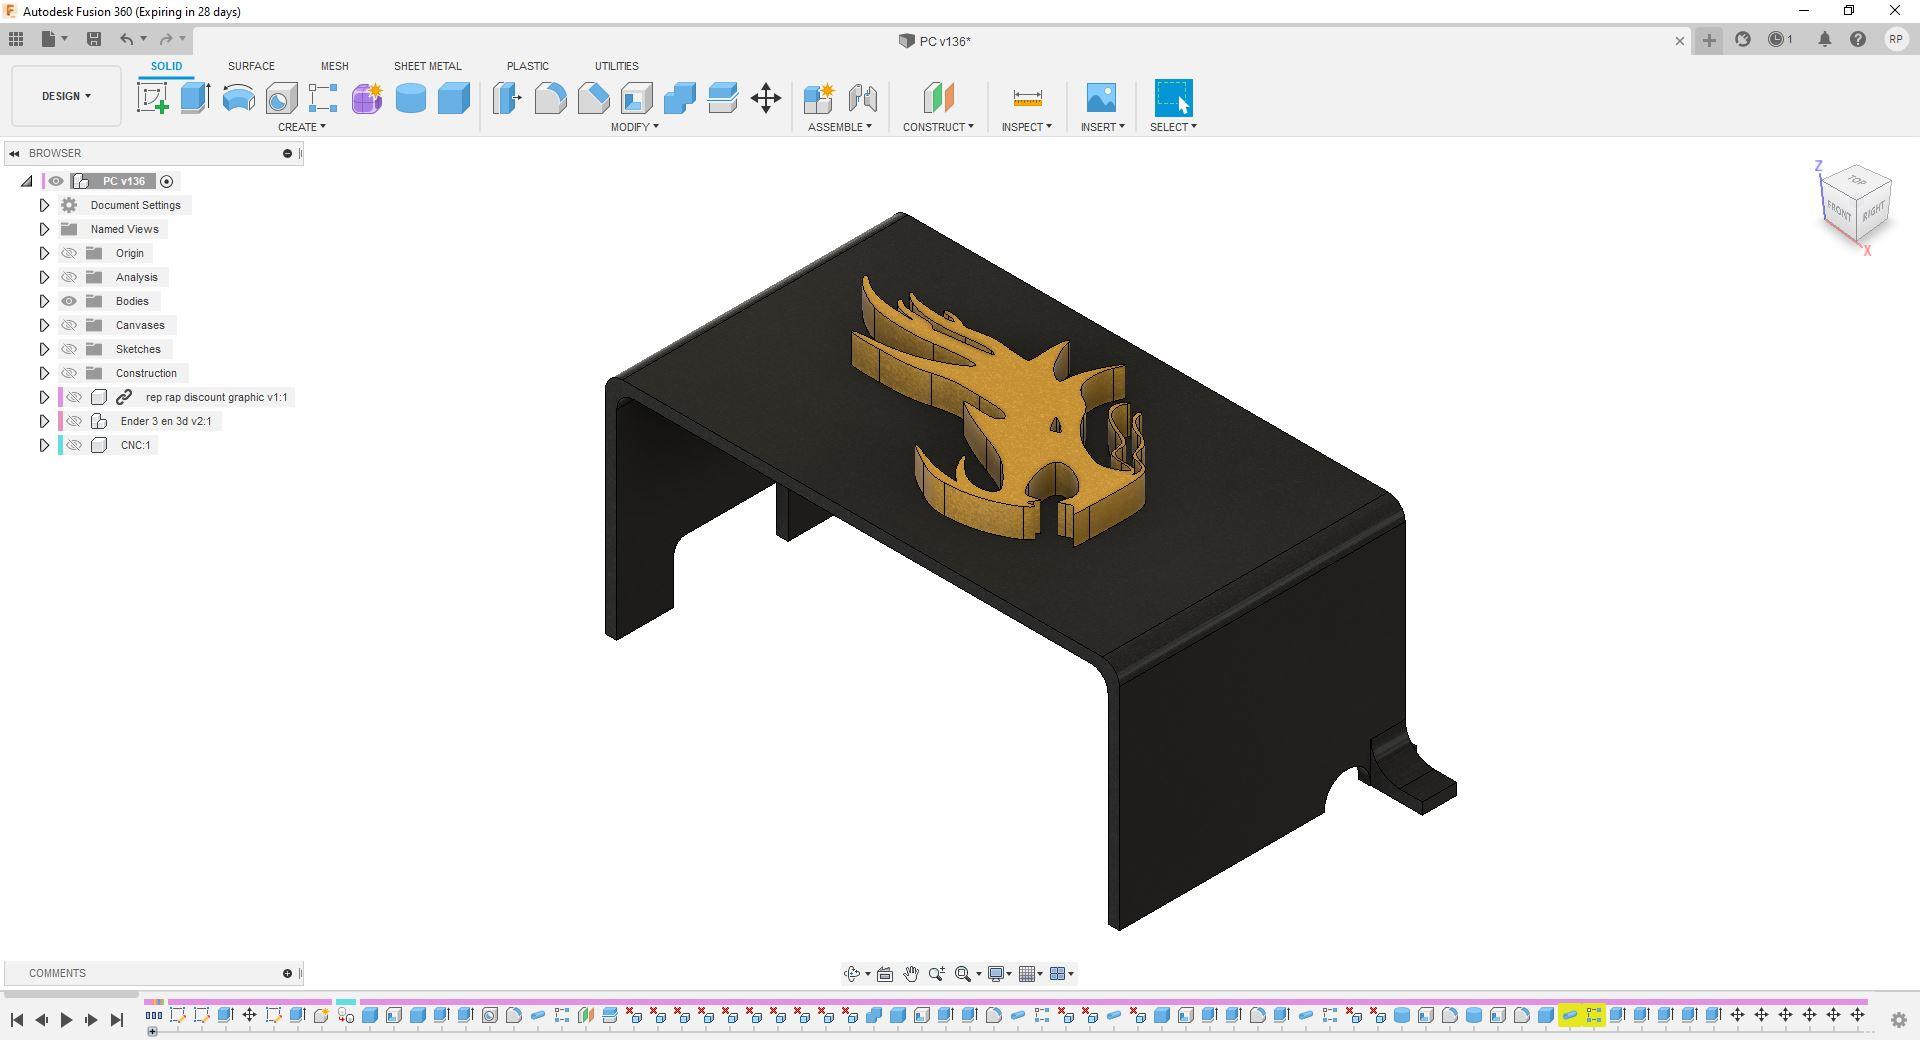Image resolution: width=1920 pixels, height=1040 pixels.
Task: Show the CNC:1 component
Action: (74, 445)
